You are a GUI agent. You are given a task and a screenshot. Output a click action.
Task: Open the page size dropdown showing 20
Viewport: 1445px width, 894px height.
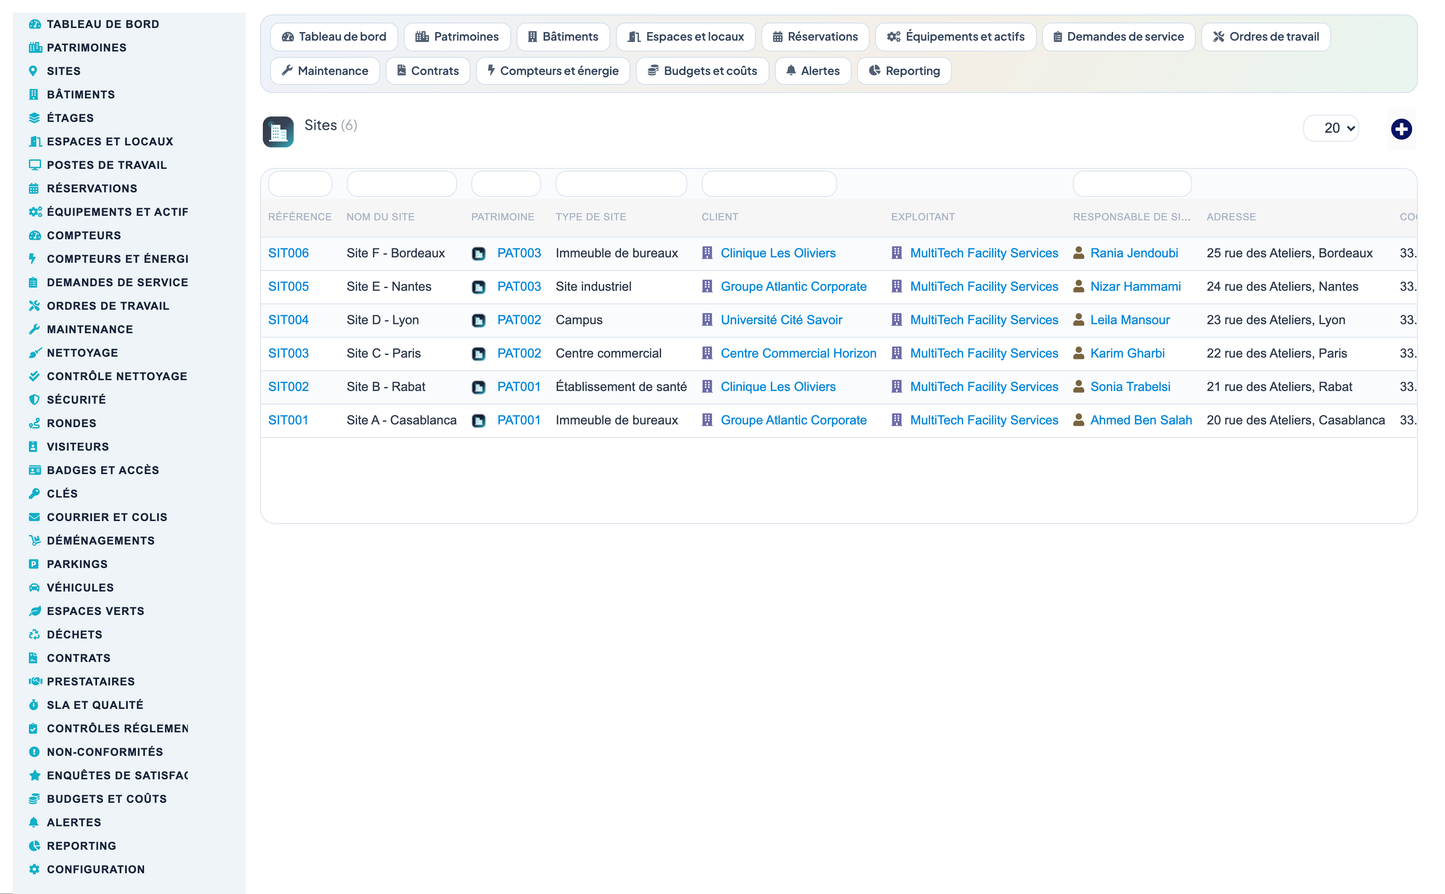pos(1331,128)
